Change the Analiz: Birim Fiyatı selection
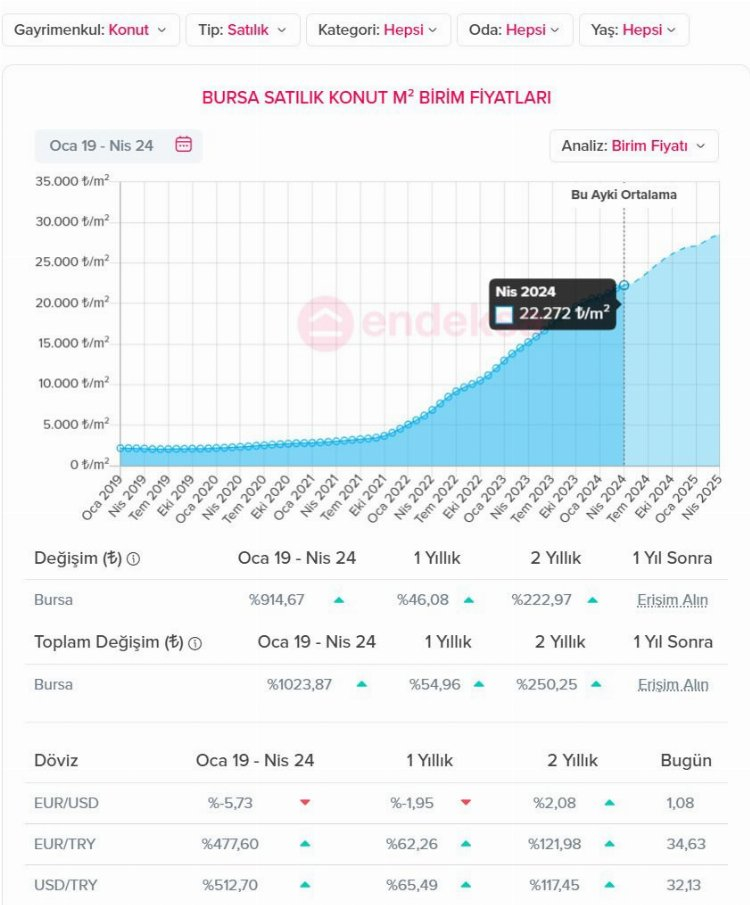Screen dimensions: 750x905 coord(633,145)
